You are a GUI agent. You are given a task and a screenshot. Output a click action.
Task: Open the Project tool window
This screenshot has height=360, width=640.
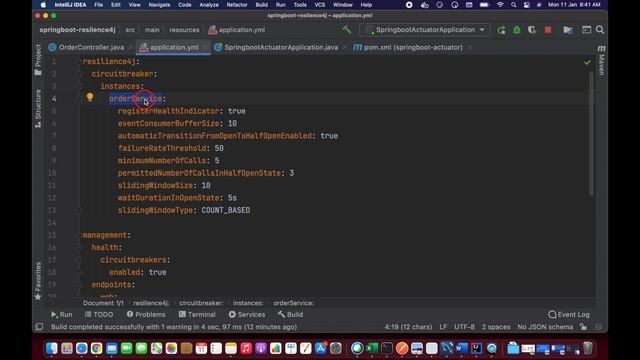click(38, 60)
